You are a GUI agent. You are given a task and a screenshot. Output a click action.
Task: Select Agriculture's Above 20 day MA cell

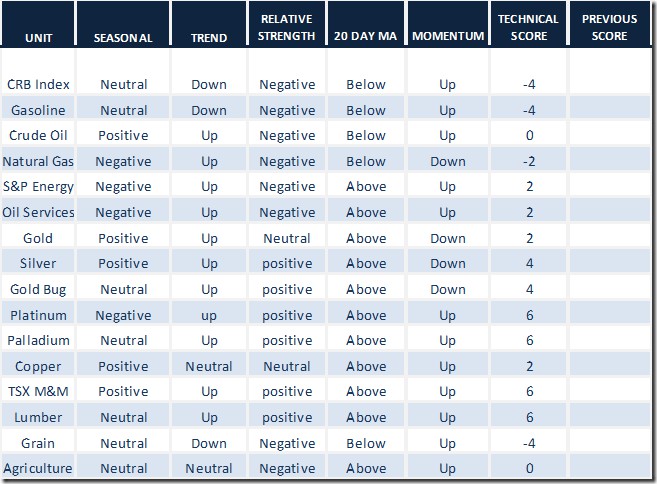point(366,468)
